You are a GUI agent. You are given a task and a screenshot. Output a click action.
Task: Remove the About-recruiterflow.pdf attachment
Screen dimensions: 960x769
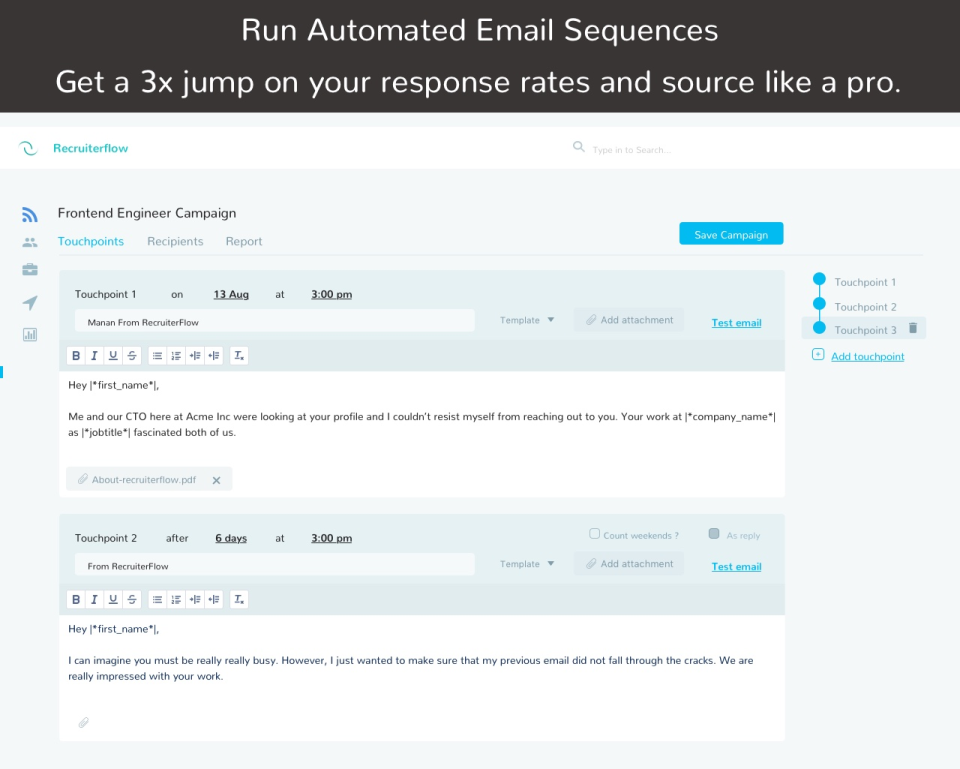click(x=216, y=479)
